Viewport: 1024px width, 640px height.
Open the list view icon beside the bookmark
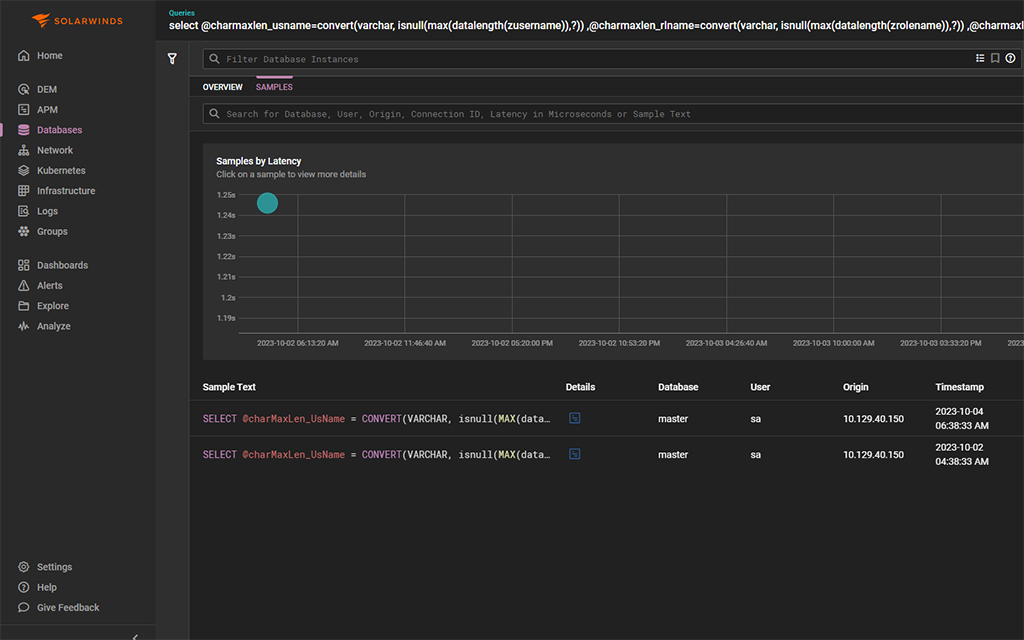(x=980, y=59)
